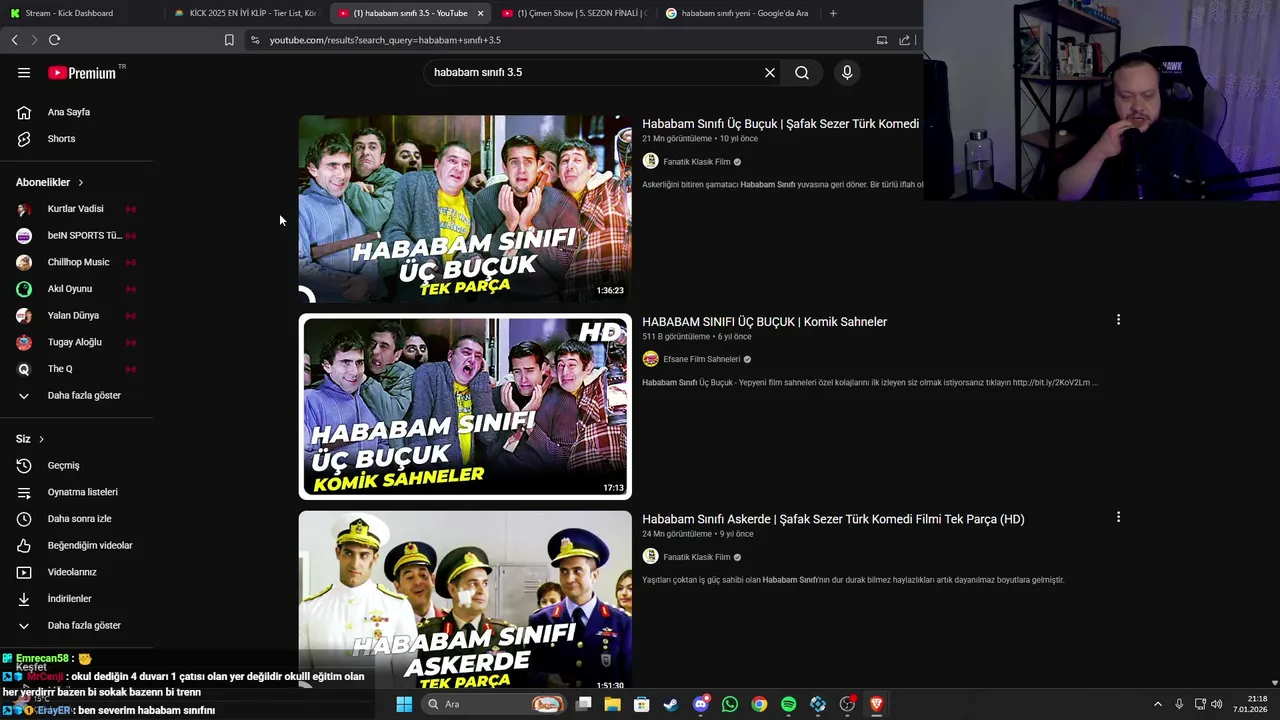Open Fanatik Klasik Film channel under first video
The height and width of the screenshot is (720, 1280).
point(696,162)
